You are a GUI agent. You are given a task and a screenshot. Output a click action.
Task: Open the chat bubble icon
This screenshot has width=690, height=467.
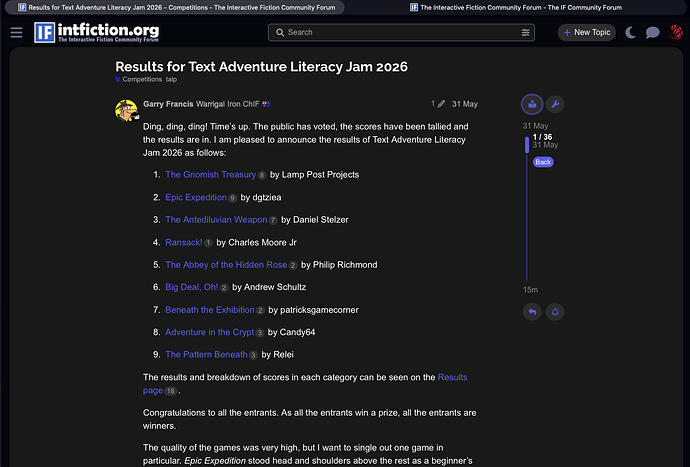tap(652, 33)
